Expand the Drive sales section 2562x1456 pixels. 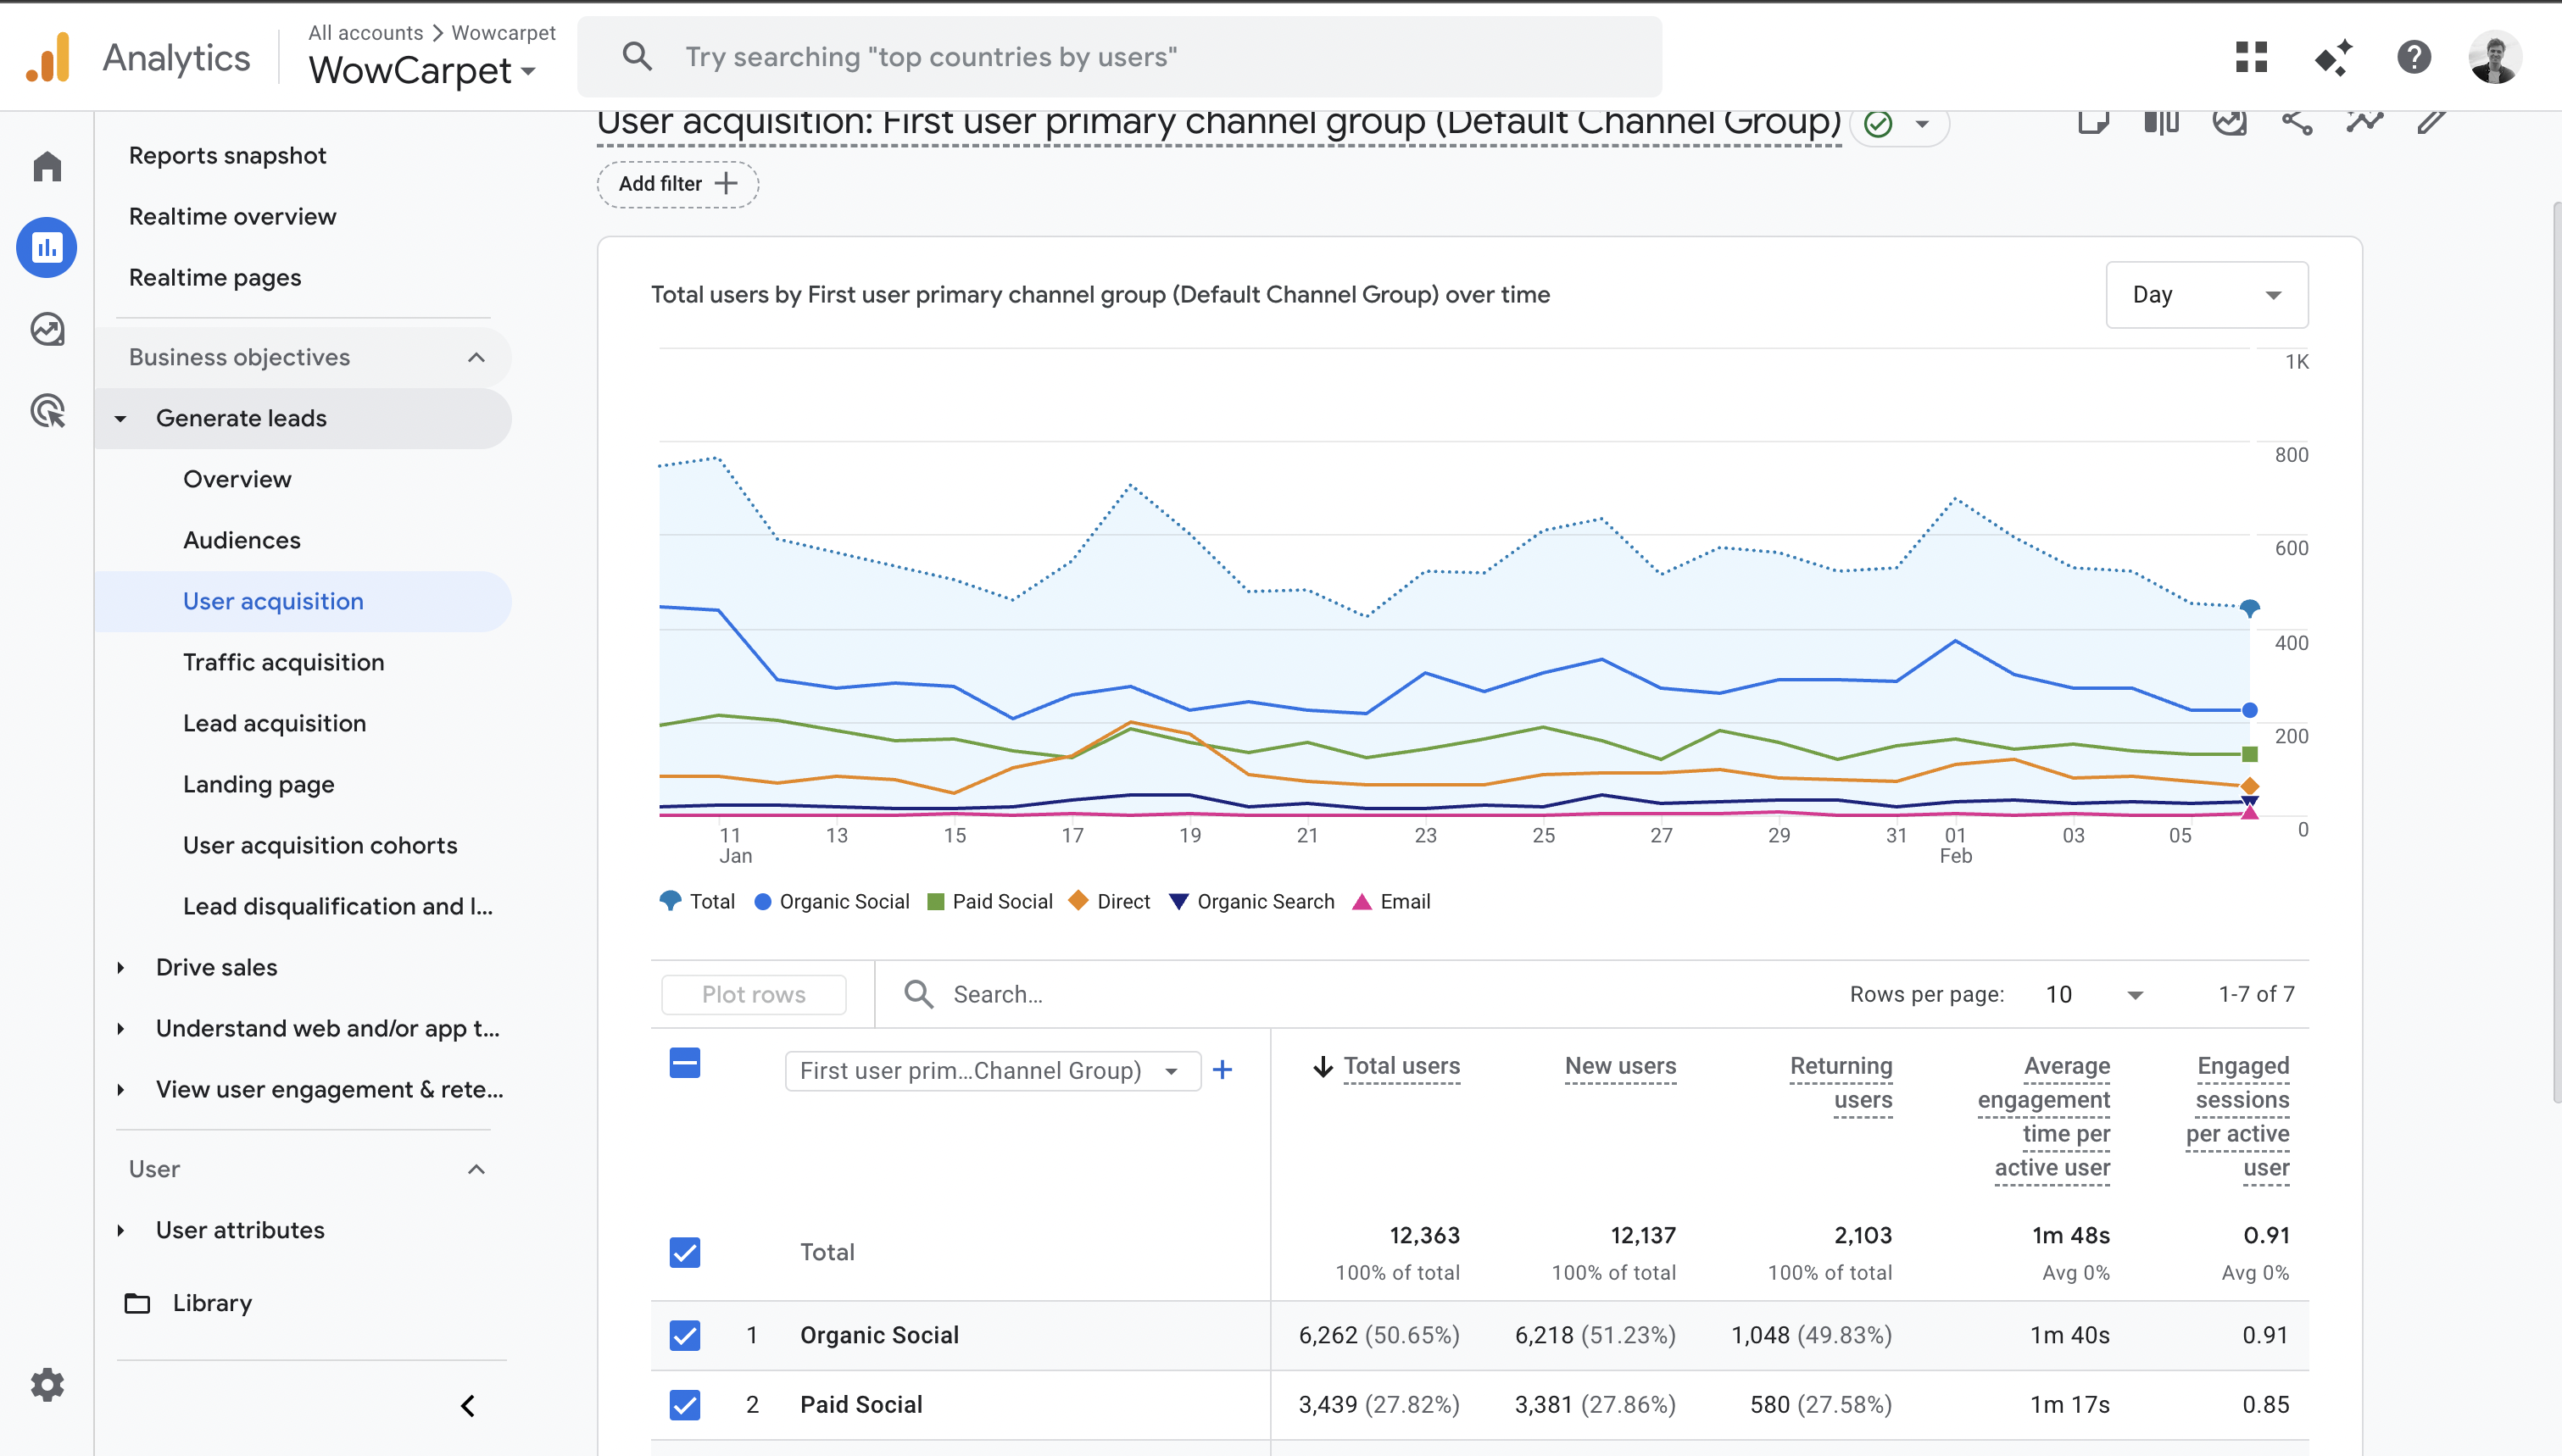tap(216, 967)
